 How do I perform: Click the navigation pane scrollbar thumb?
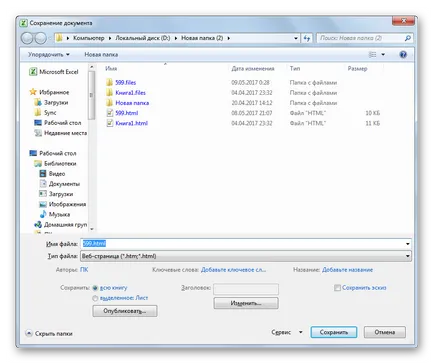point(91,95)
